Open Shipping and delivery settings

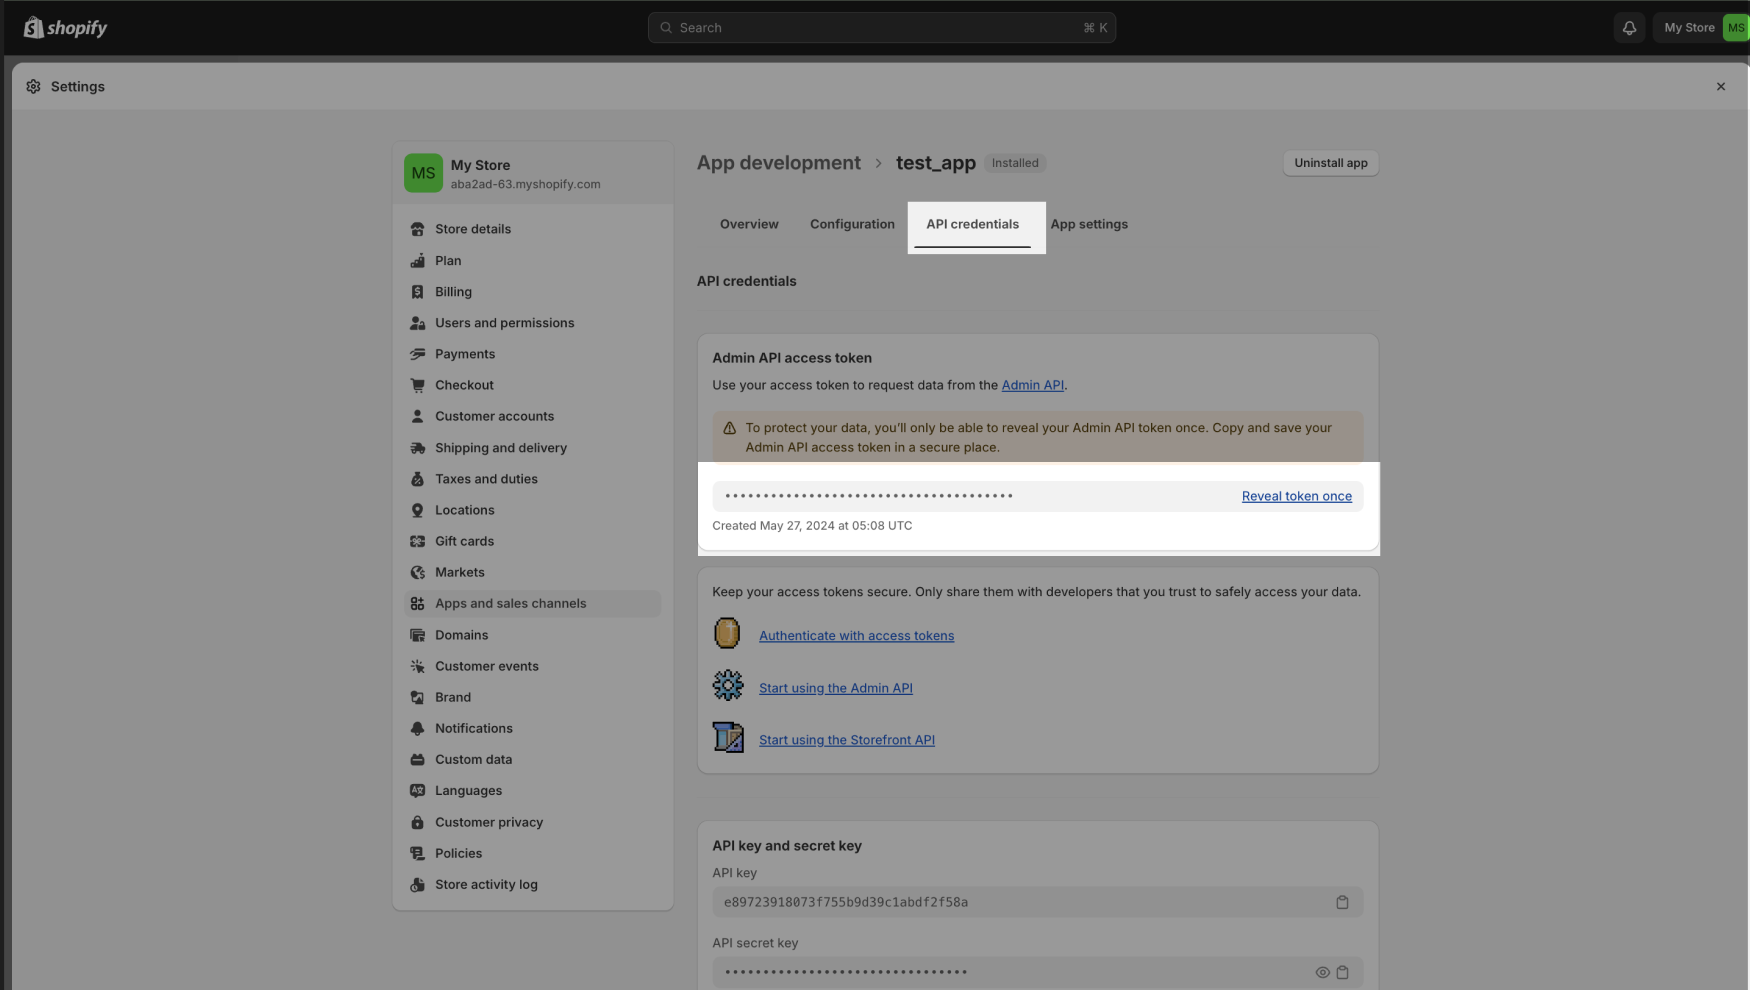pos(500,448)
